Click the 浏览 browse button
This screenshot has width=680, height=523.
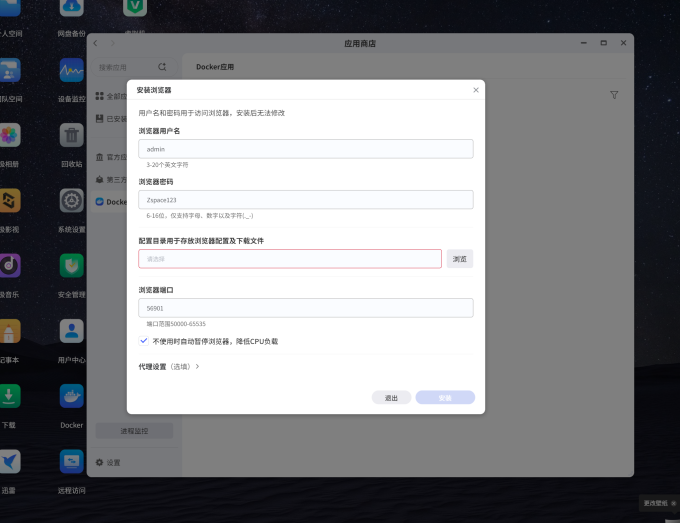pyautogui.click(x=460, y=259)
